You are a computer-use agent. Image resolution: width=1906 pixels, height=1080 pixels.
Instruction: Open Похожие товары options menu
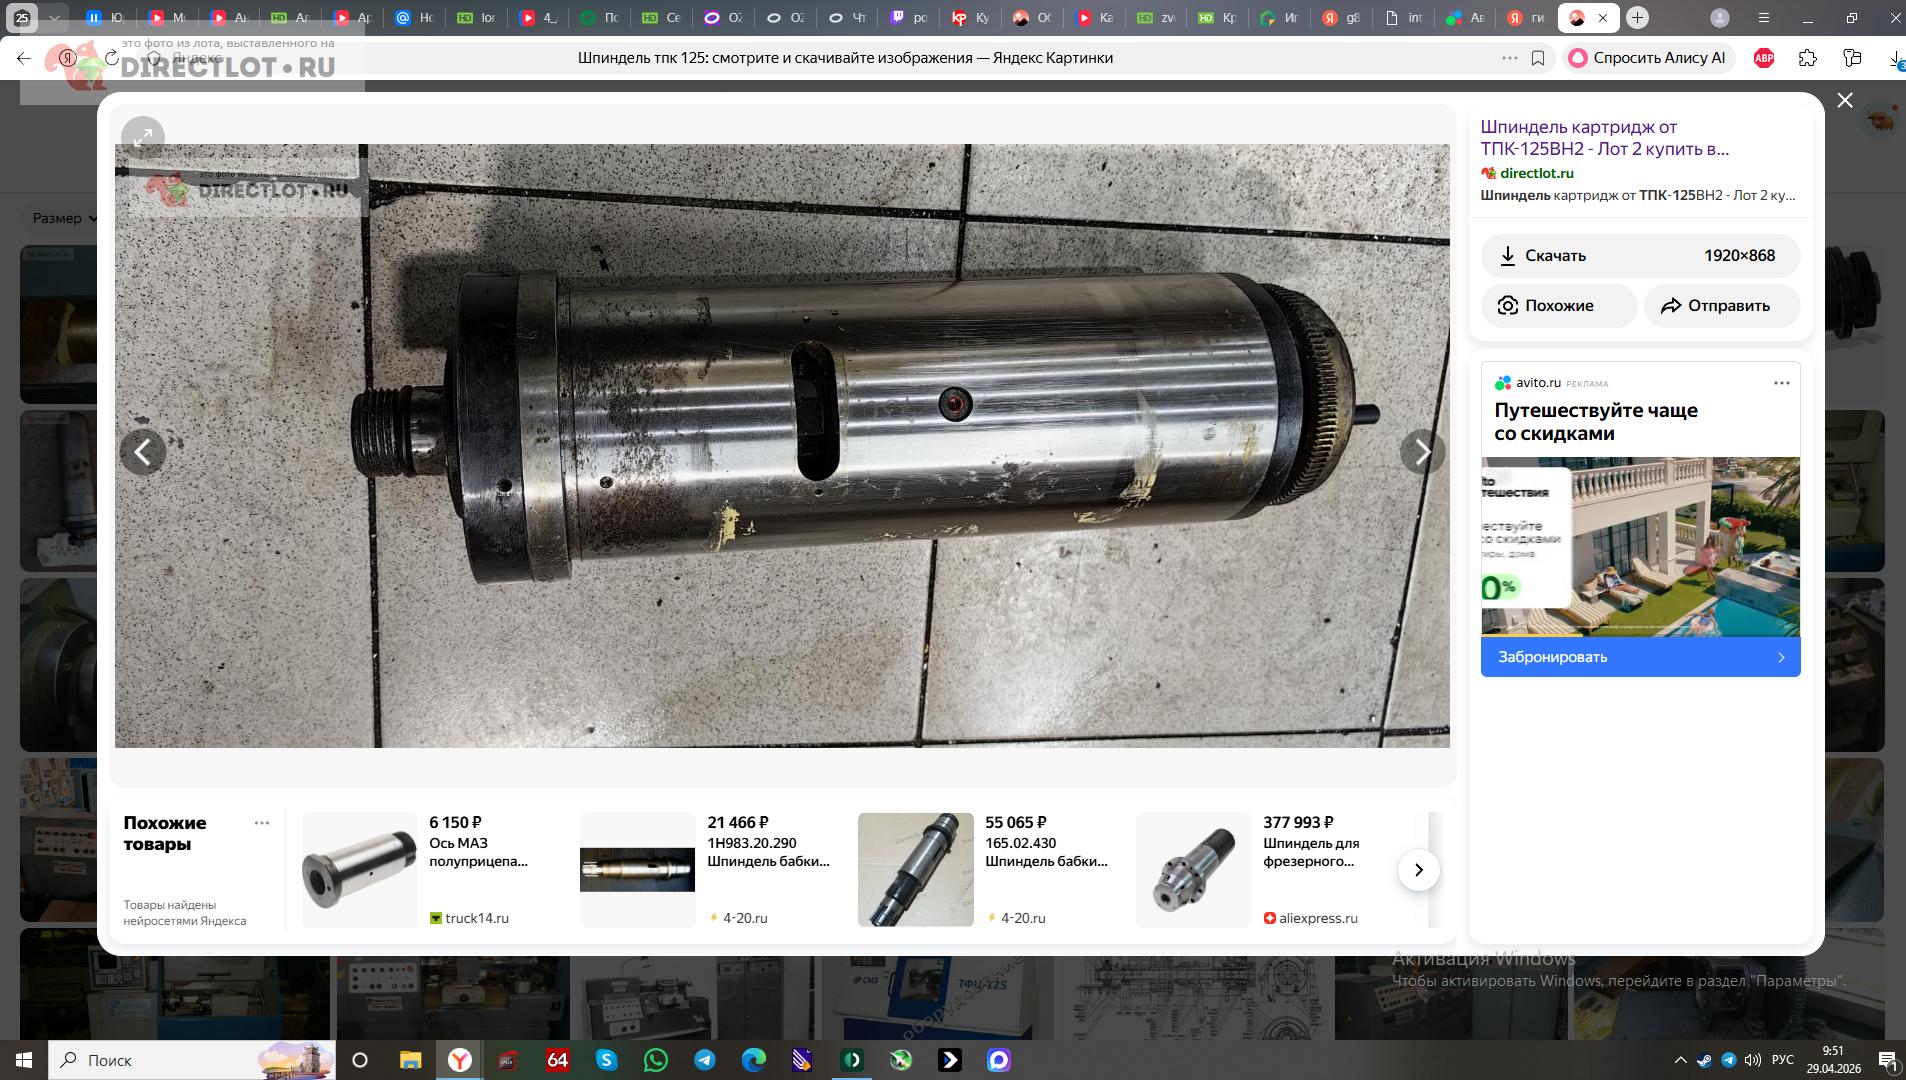(x=262, y=823)
